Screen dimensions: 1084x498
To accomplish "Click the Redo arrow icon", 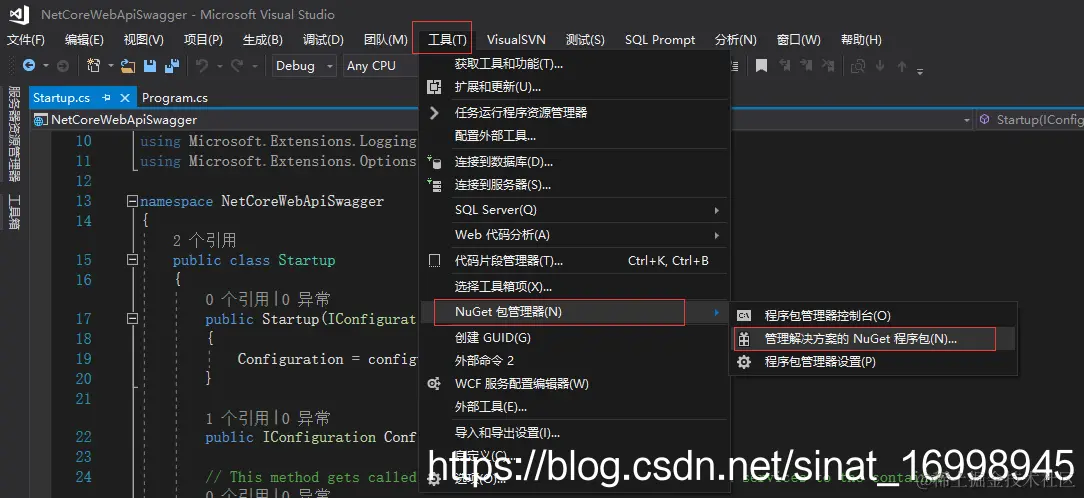I will [237, 66].
